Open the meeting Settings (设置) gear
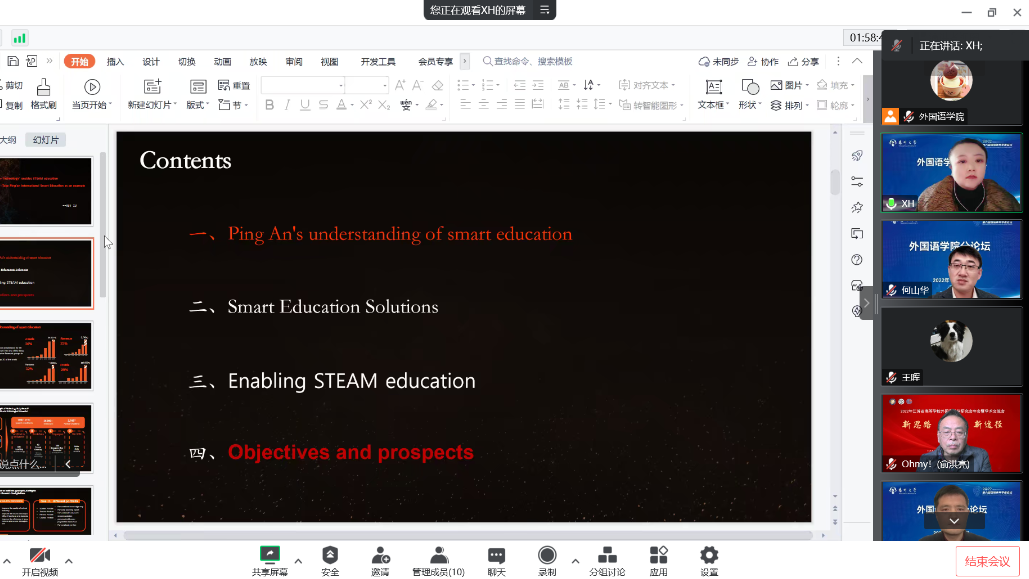The width and height of the screenshot is (1029, 579). pos(708,560)
